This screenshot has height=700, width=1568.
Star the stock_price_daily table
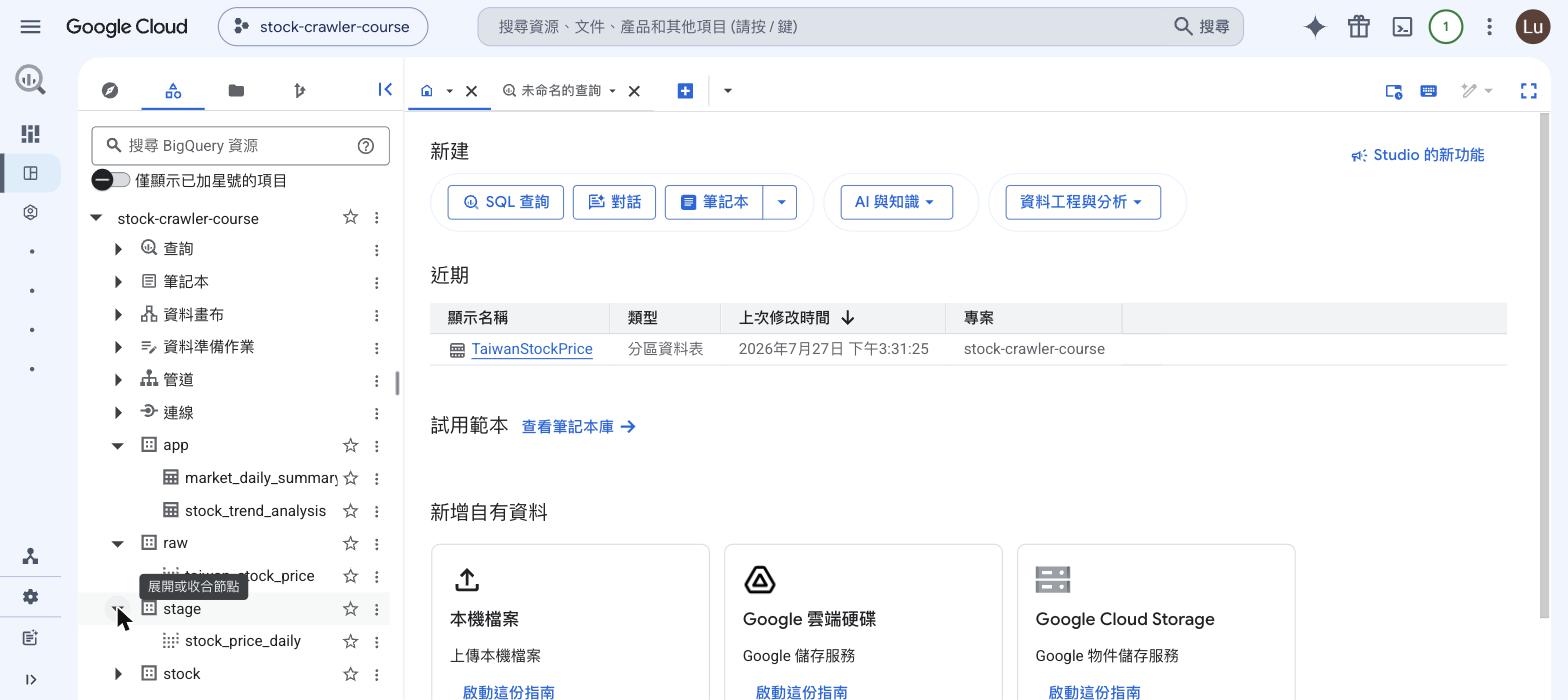pyautogui.click(x=350, y=641)
